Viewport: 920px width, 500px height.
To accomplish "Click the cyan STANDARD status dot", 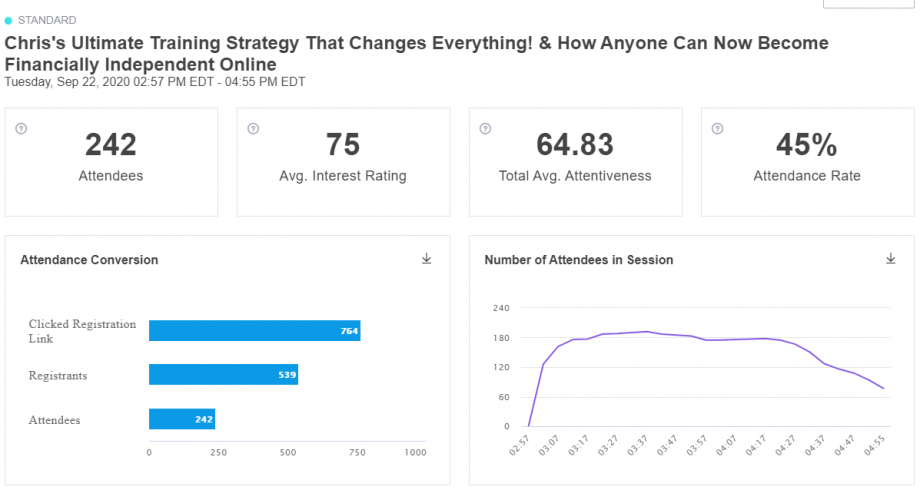I will click(x=8, y=21).
